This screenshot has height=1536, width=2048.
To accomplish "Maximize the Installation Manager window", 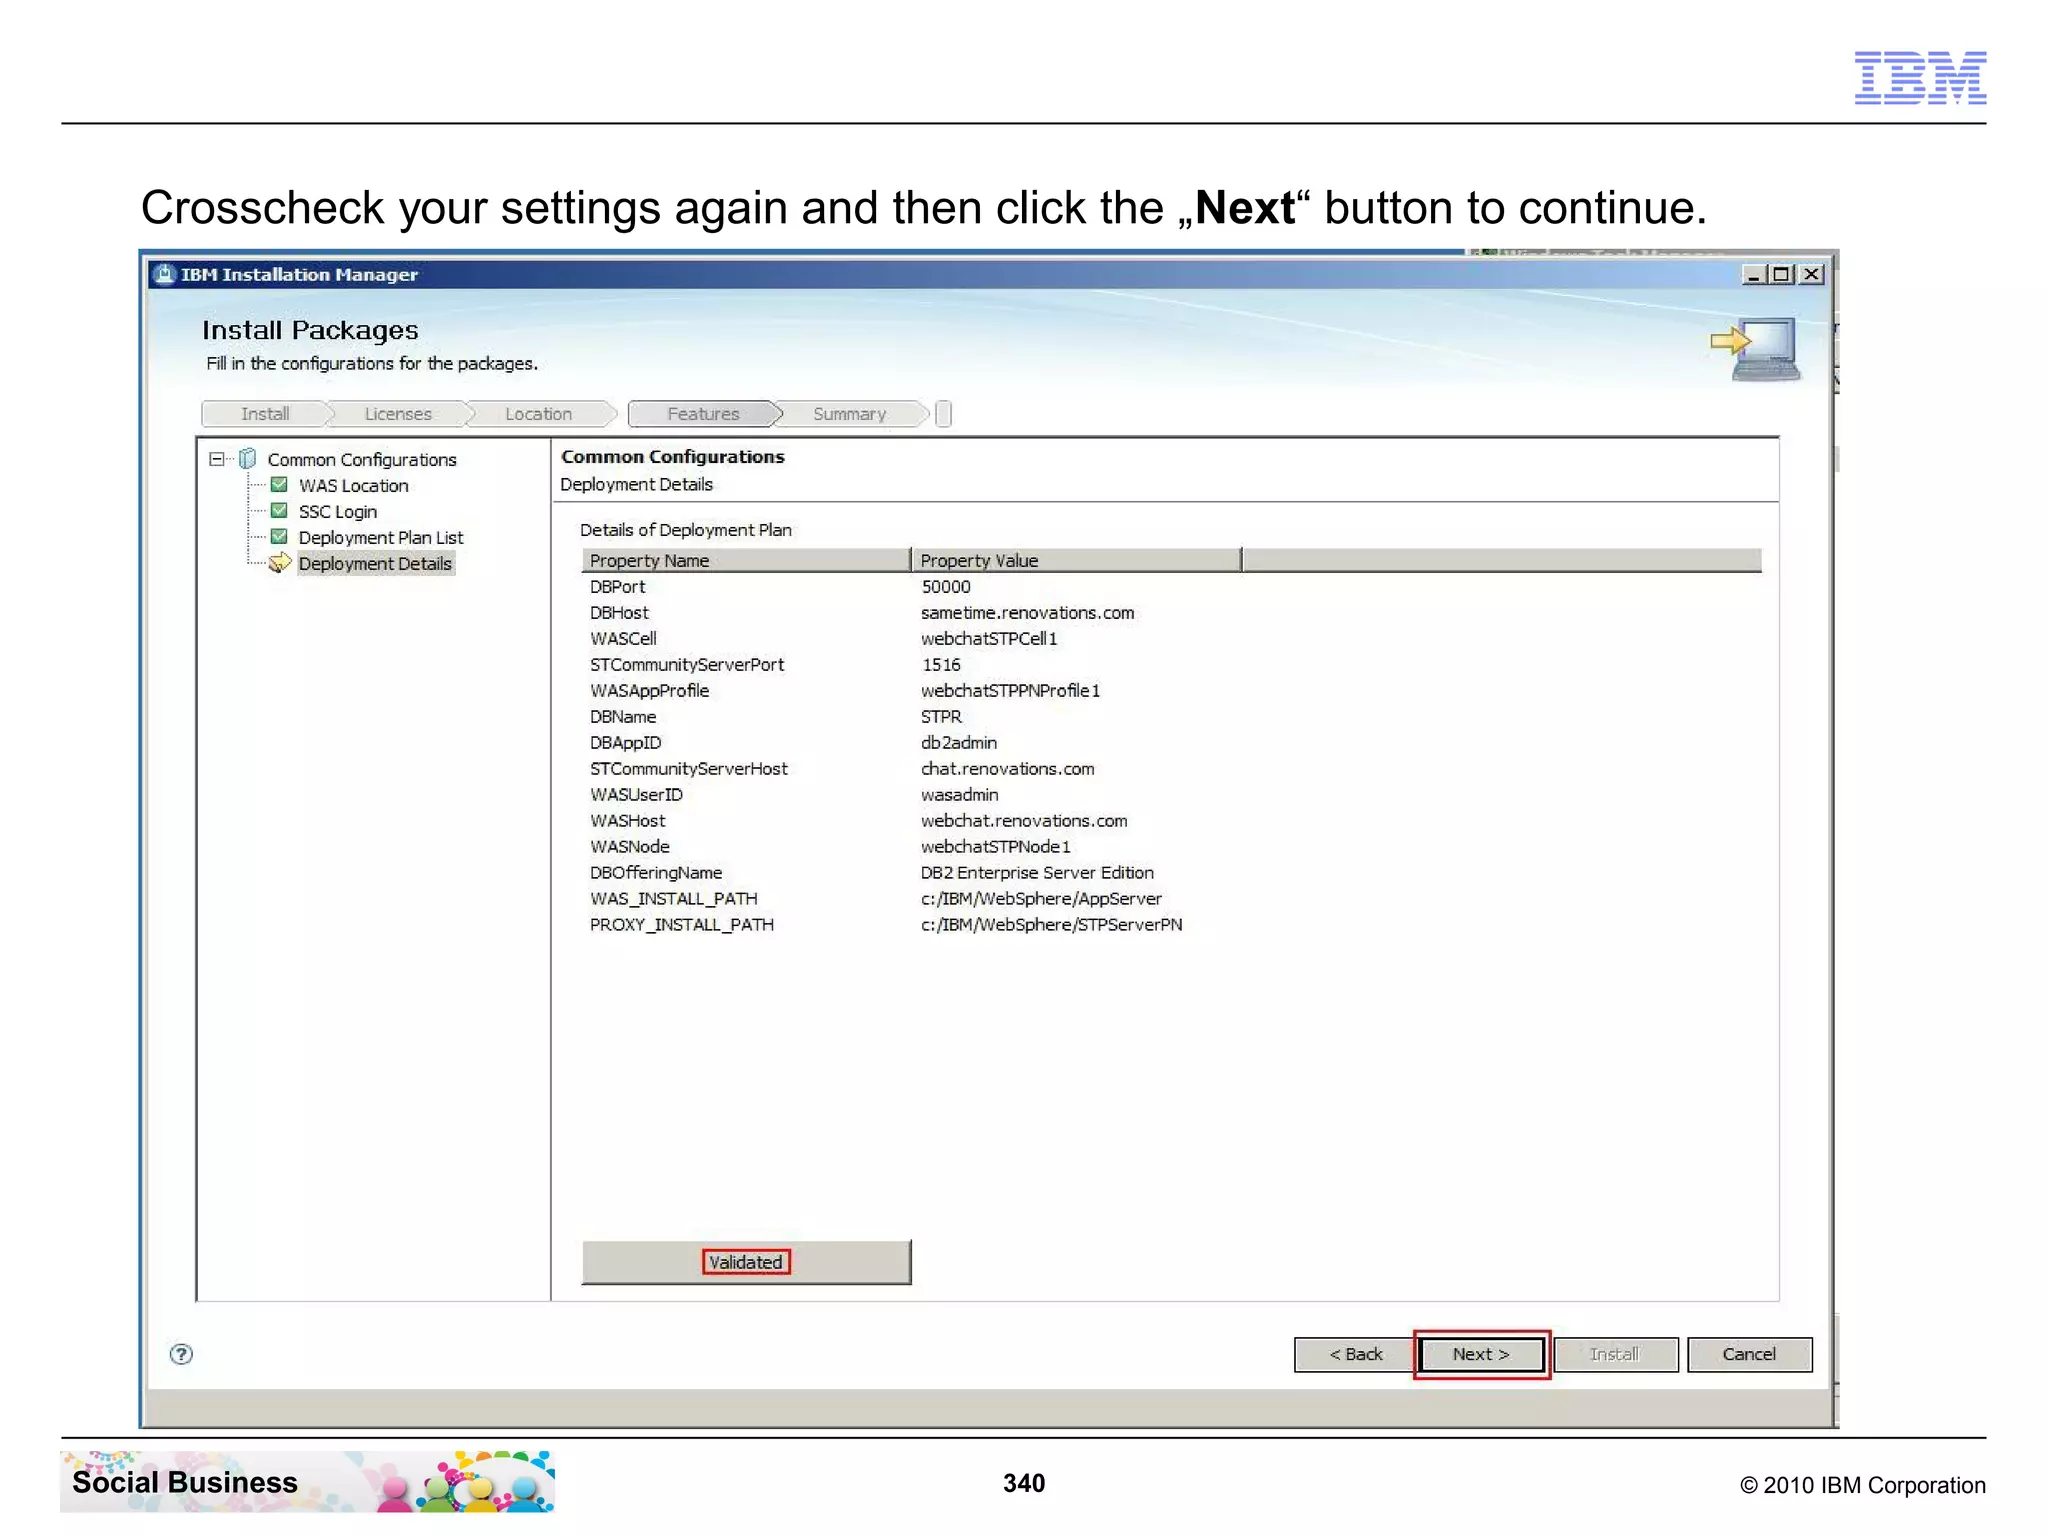I will point(1781,274).
